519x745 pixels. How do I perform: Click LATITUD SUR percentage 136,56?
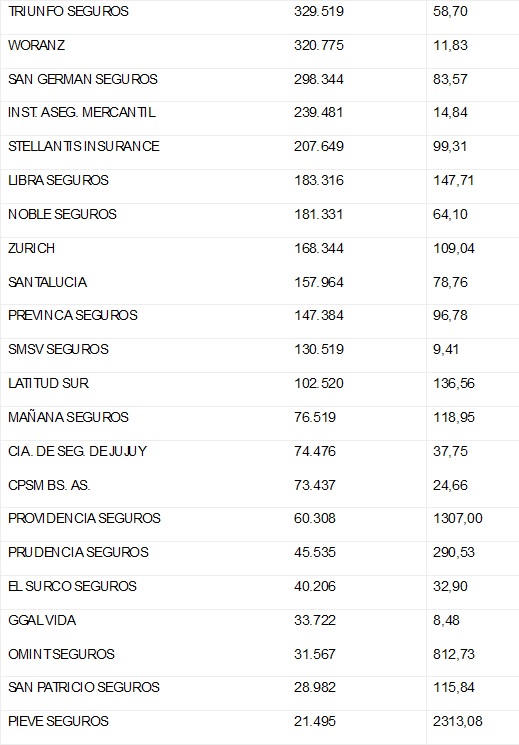tap(454, 383)
